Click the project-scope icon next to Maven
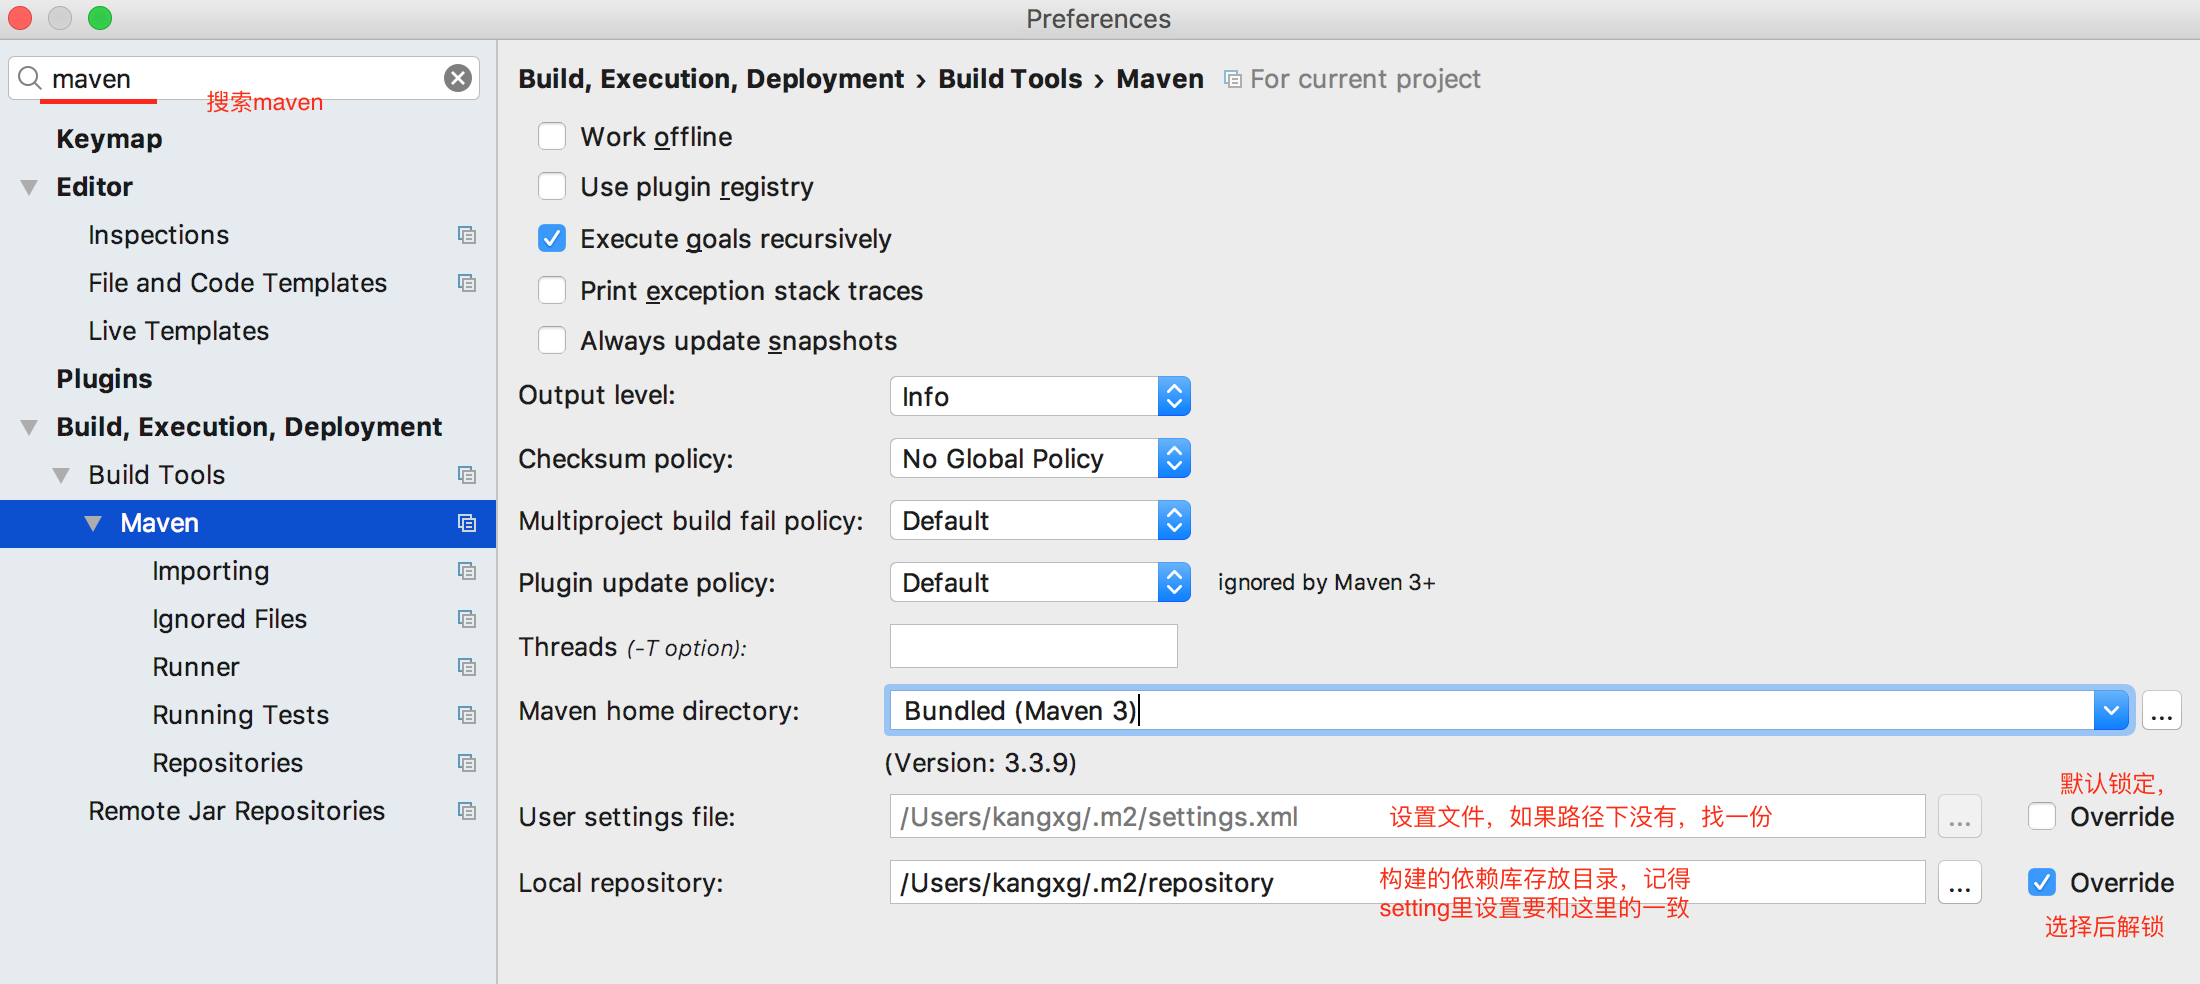 [467, 522]
